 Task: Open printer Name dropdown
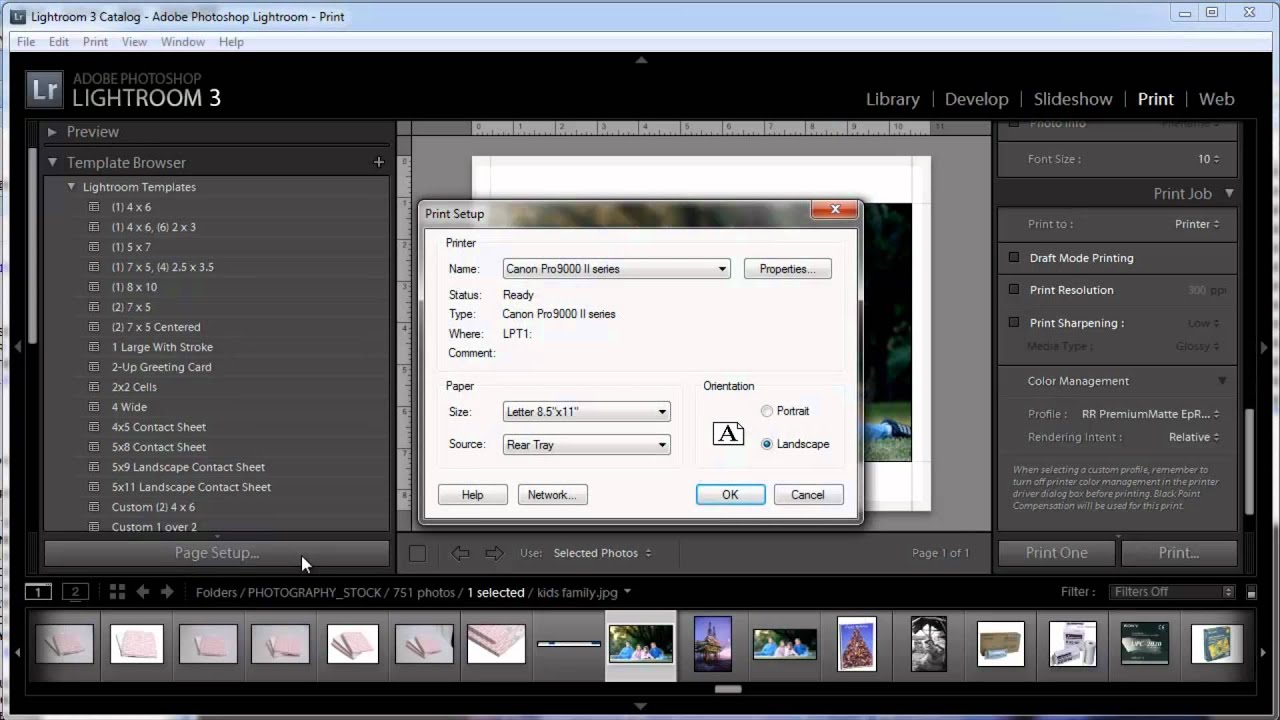[x=616, y=269]
